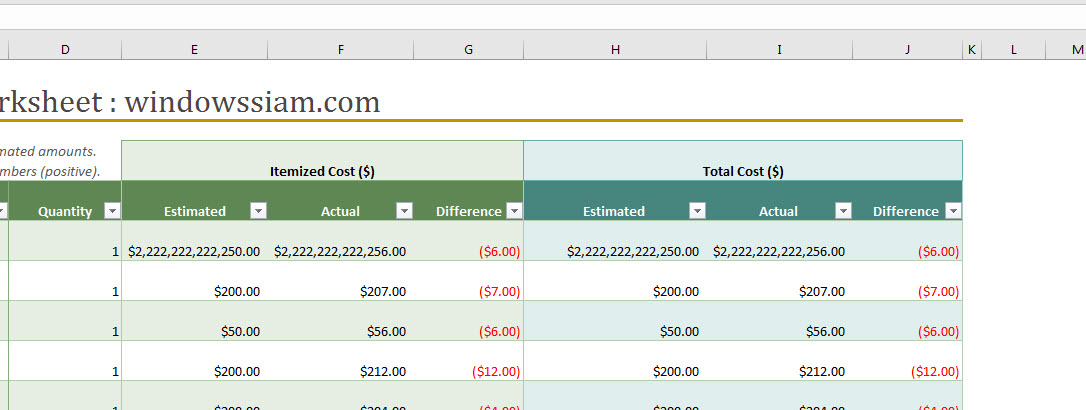Select Total Cost Difference cell ($12.00)
This screenshot has height=410, width=1086.
(x=907, y=362)
